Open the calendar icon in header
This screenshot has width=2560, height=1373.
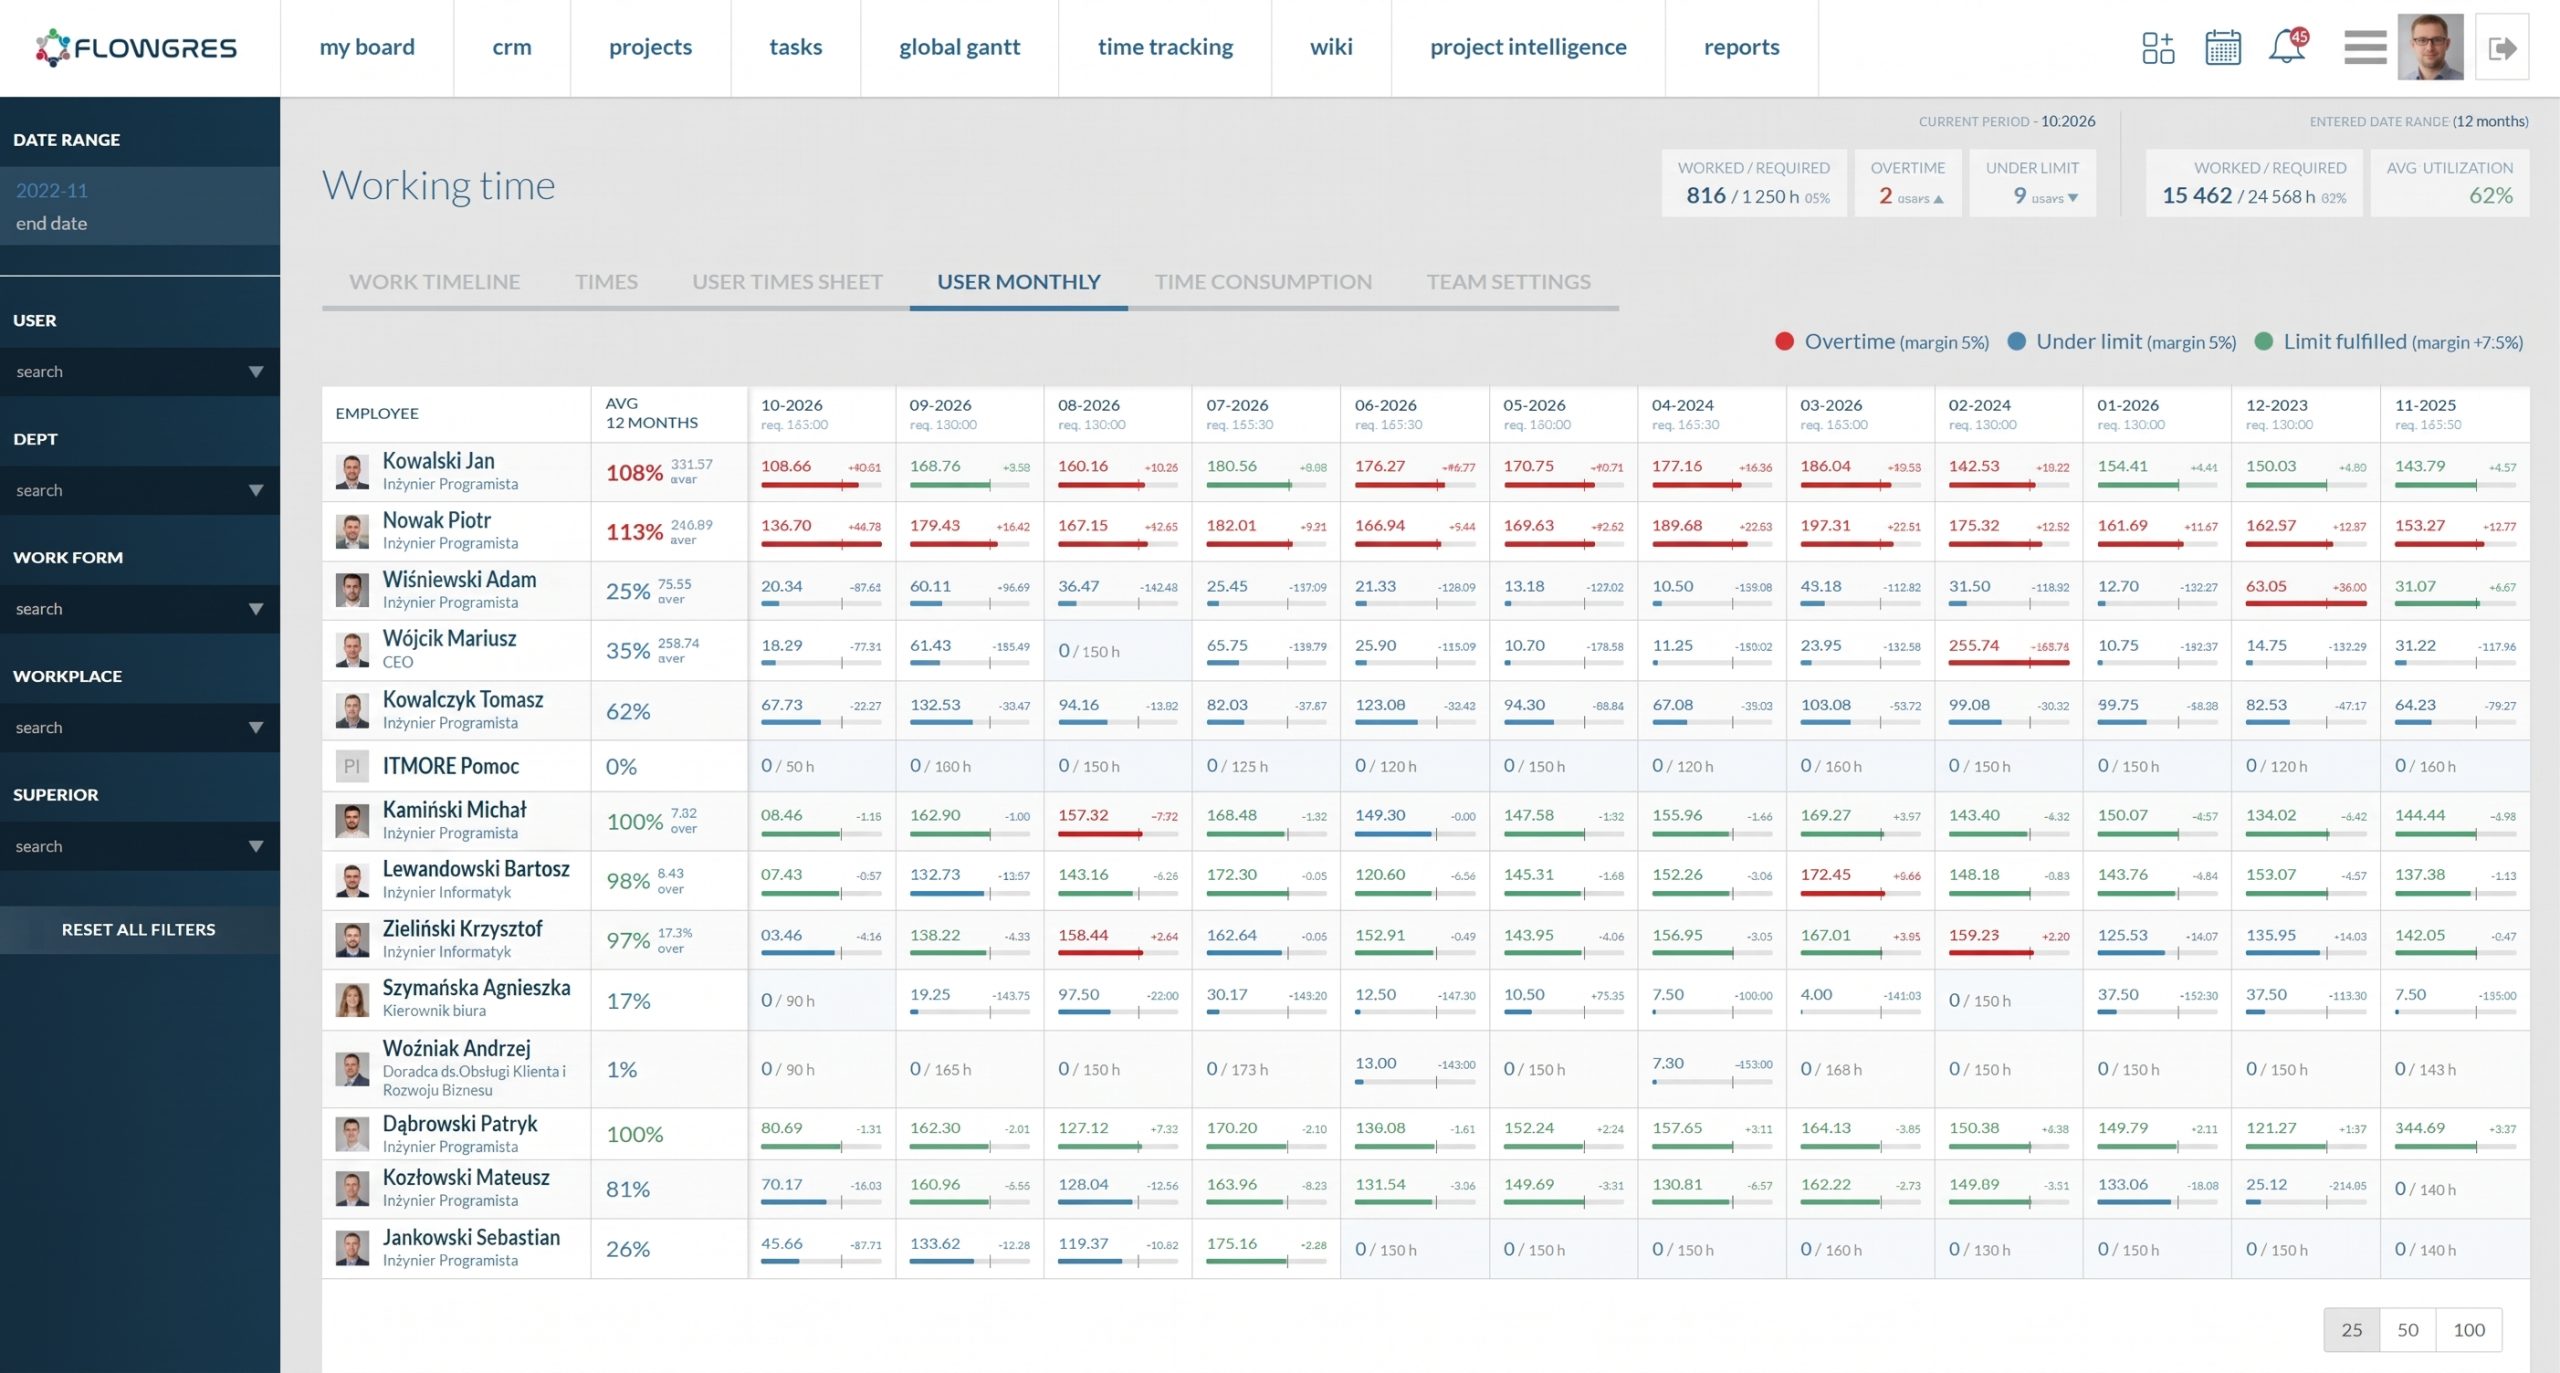[x=2222, y=47]
